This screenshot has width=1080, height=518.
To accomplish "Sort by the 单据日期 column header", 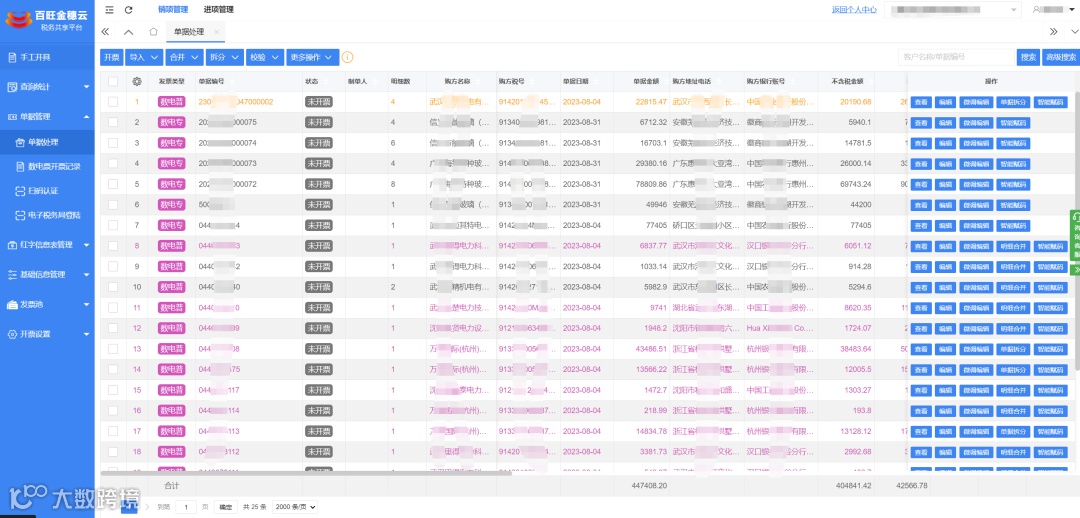I will [x=575, y=81].
